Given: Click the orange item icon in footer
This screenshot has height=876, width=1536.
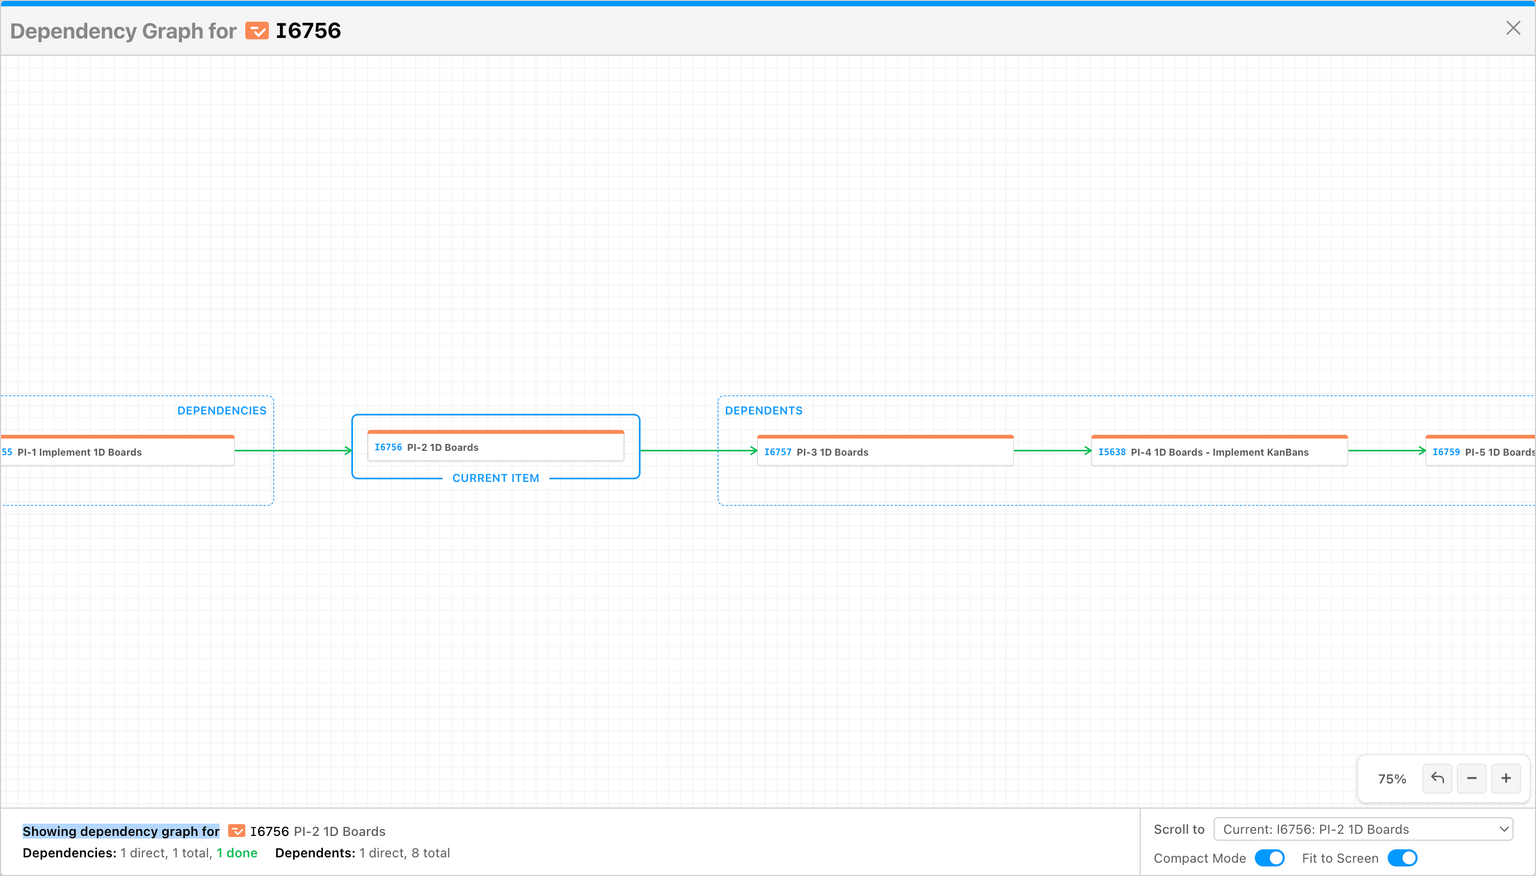Looking at the screenshot, I should coord(237,831).
